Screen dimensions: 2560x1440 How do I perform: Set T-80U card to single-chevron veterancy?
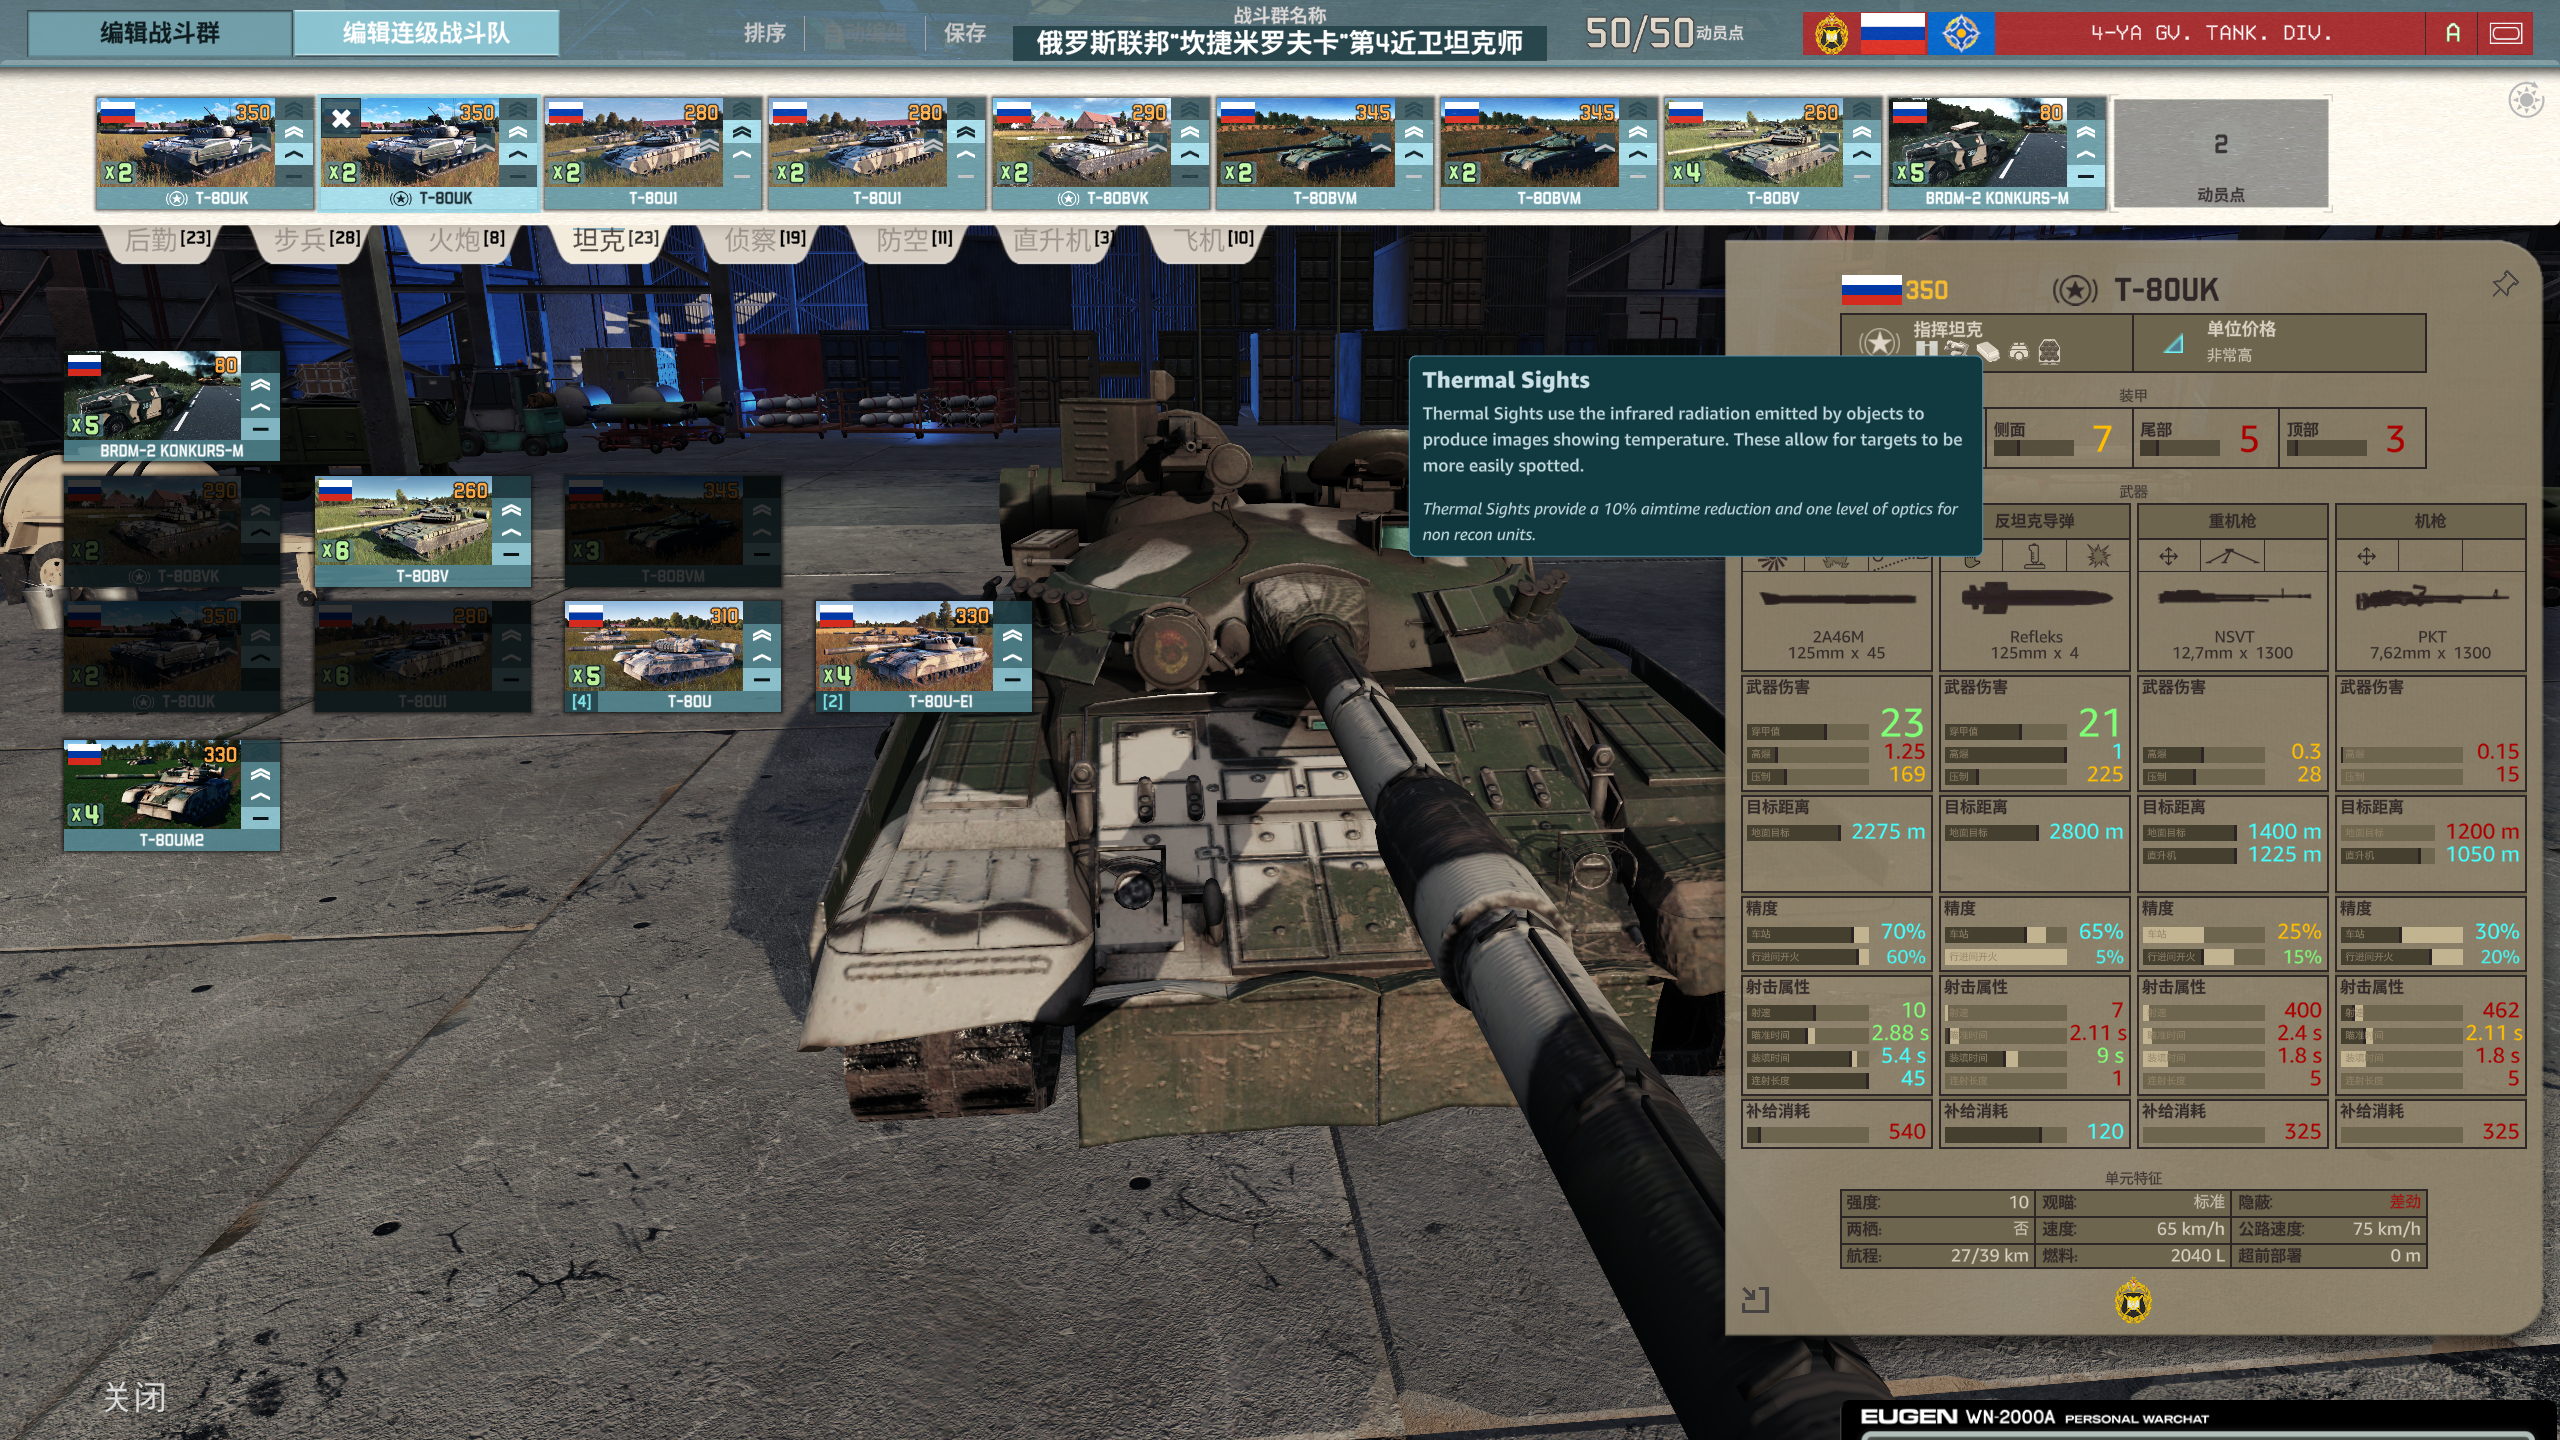[x=762, y=658]
